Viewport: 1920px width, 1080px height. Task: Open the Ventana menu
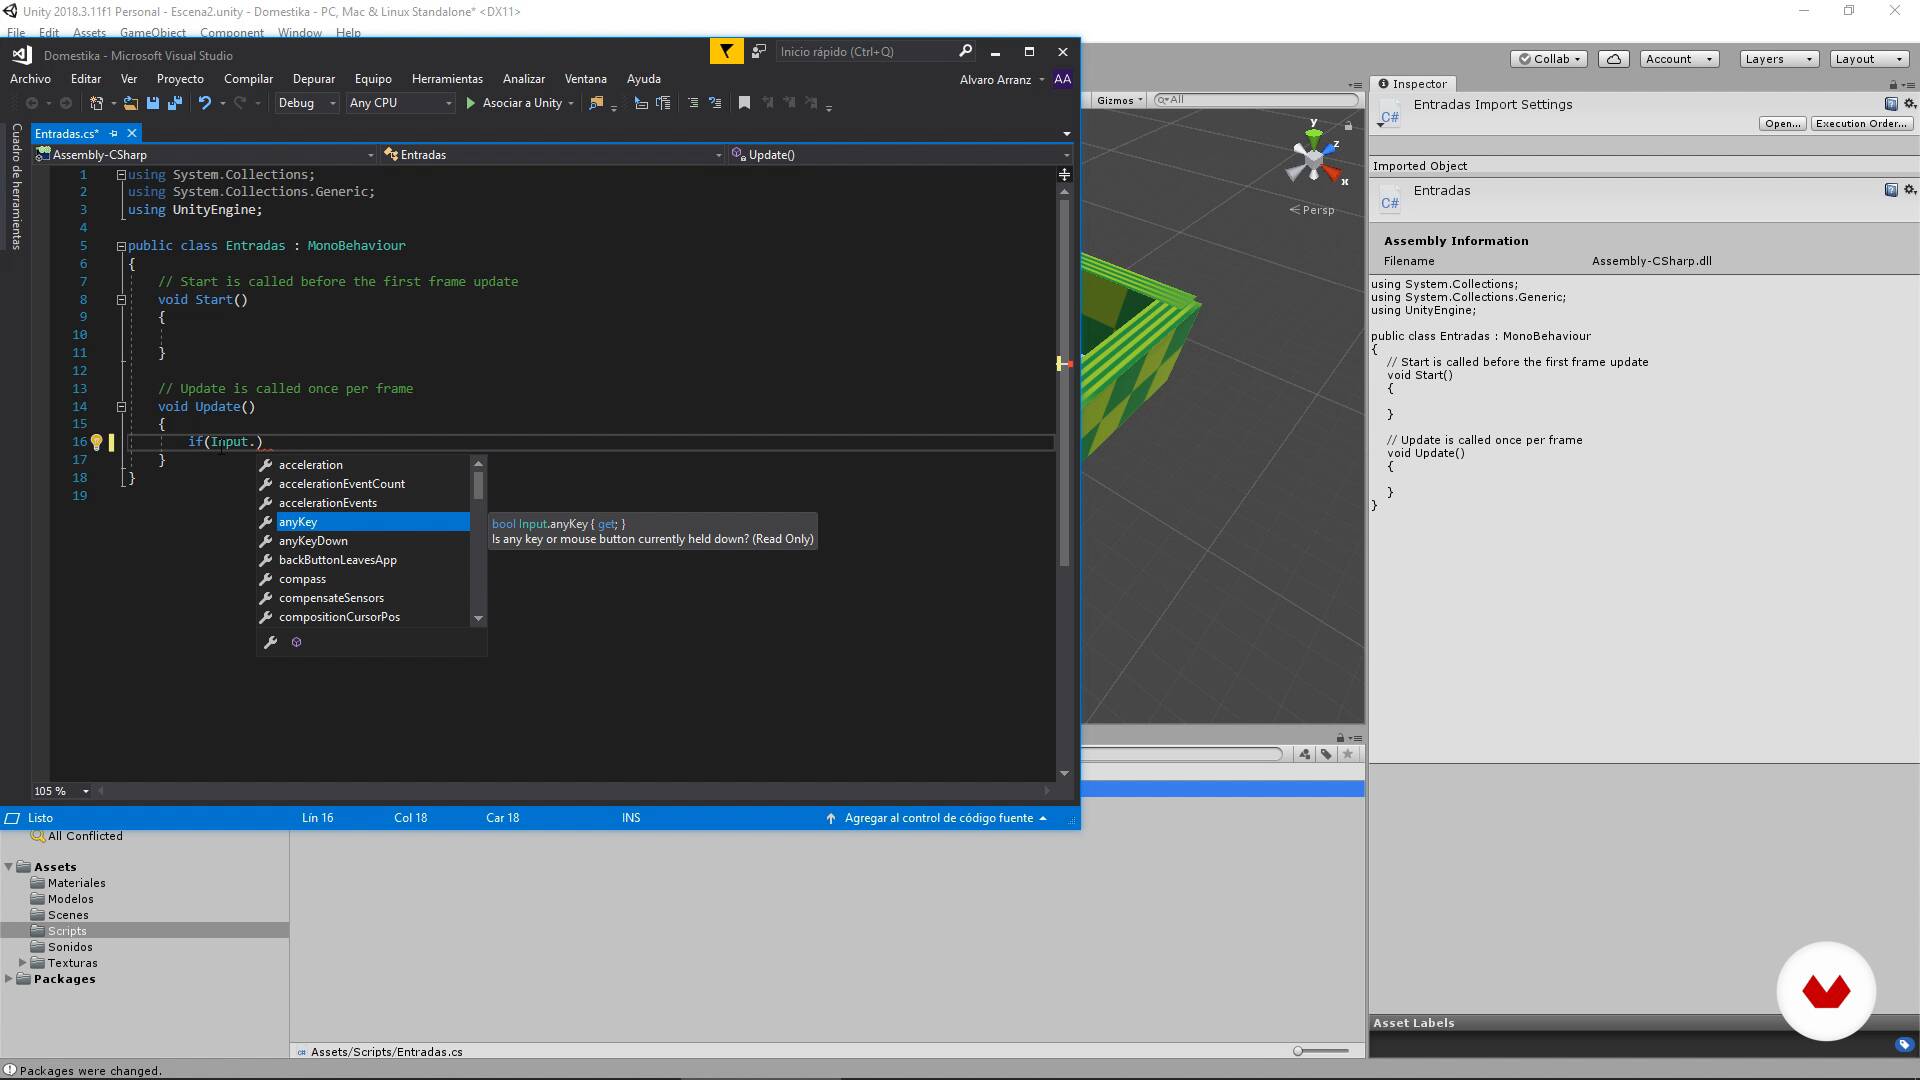tap(585, 79)
